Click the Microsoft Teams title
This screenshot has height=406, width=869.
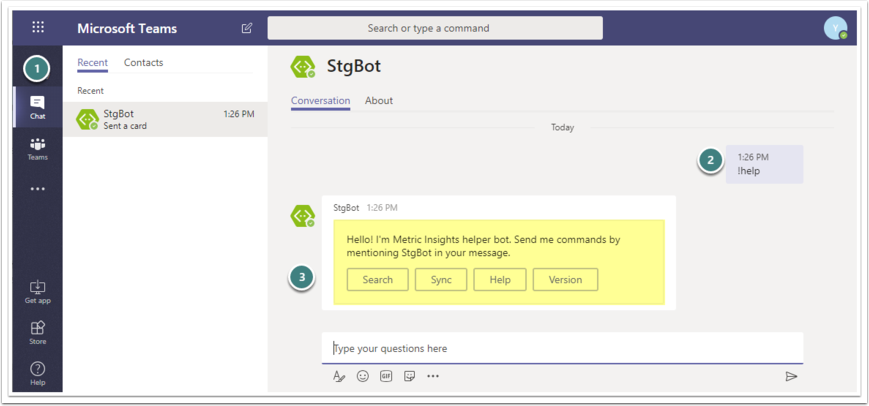coord(127,28)
